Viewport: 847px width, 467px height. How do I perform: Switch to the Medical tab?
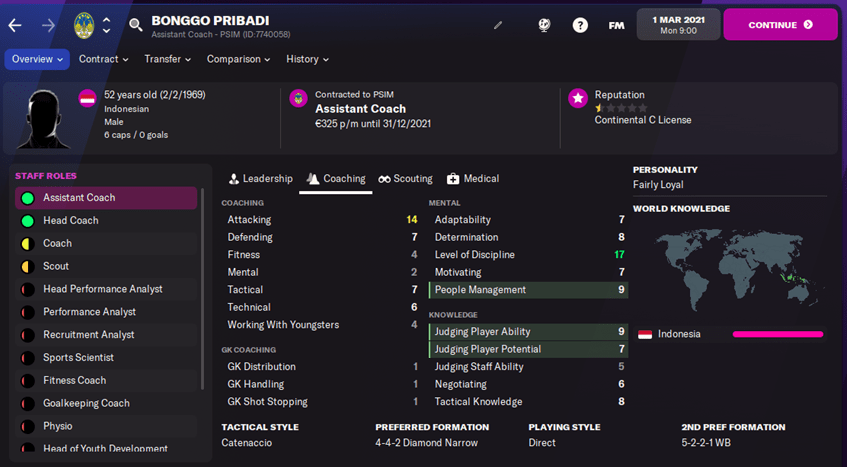tap(472, 179)
